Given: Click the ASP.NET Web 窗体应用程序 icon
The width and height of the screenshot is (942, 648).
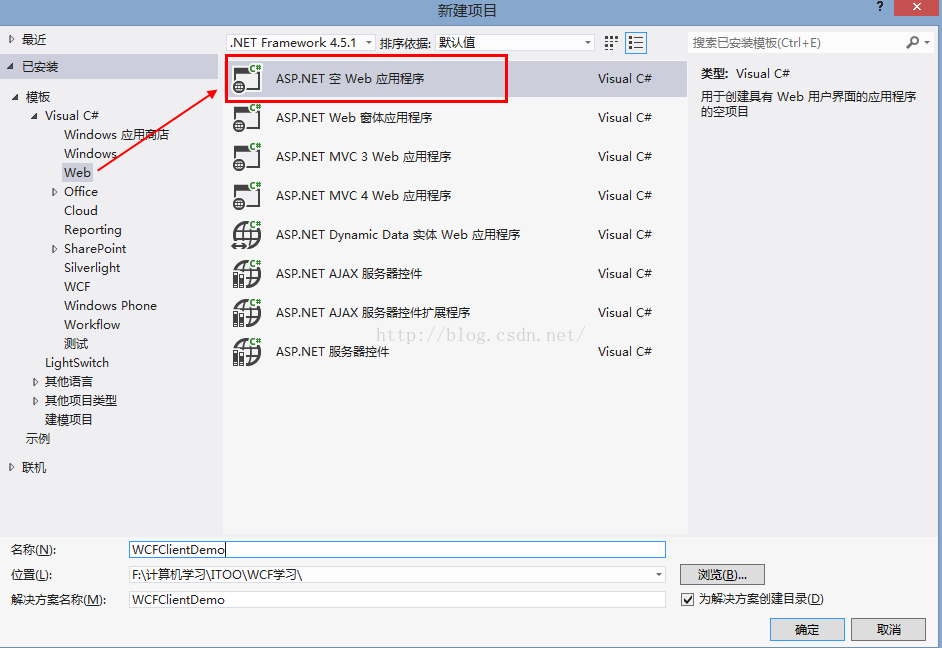Looking at the screenshot, I should coord(247,118).
